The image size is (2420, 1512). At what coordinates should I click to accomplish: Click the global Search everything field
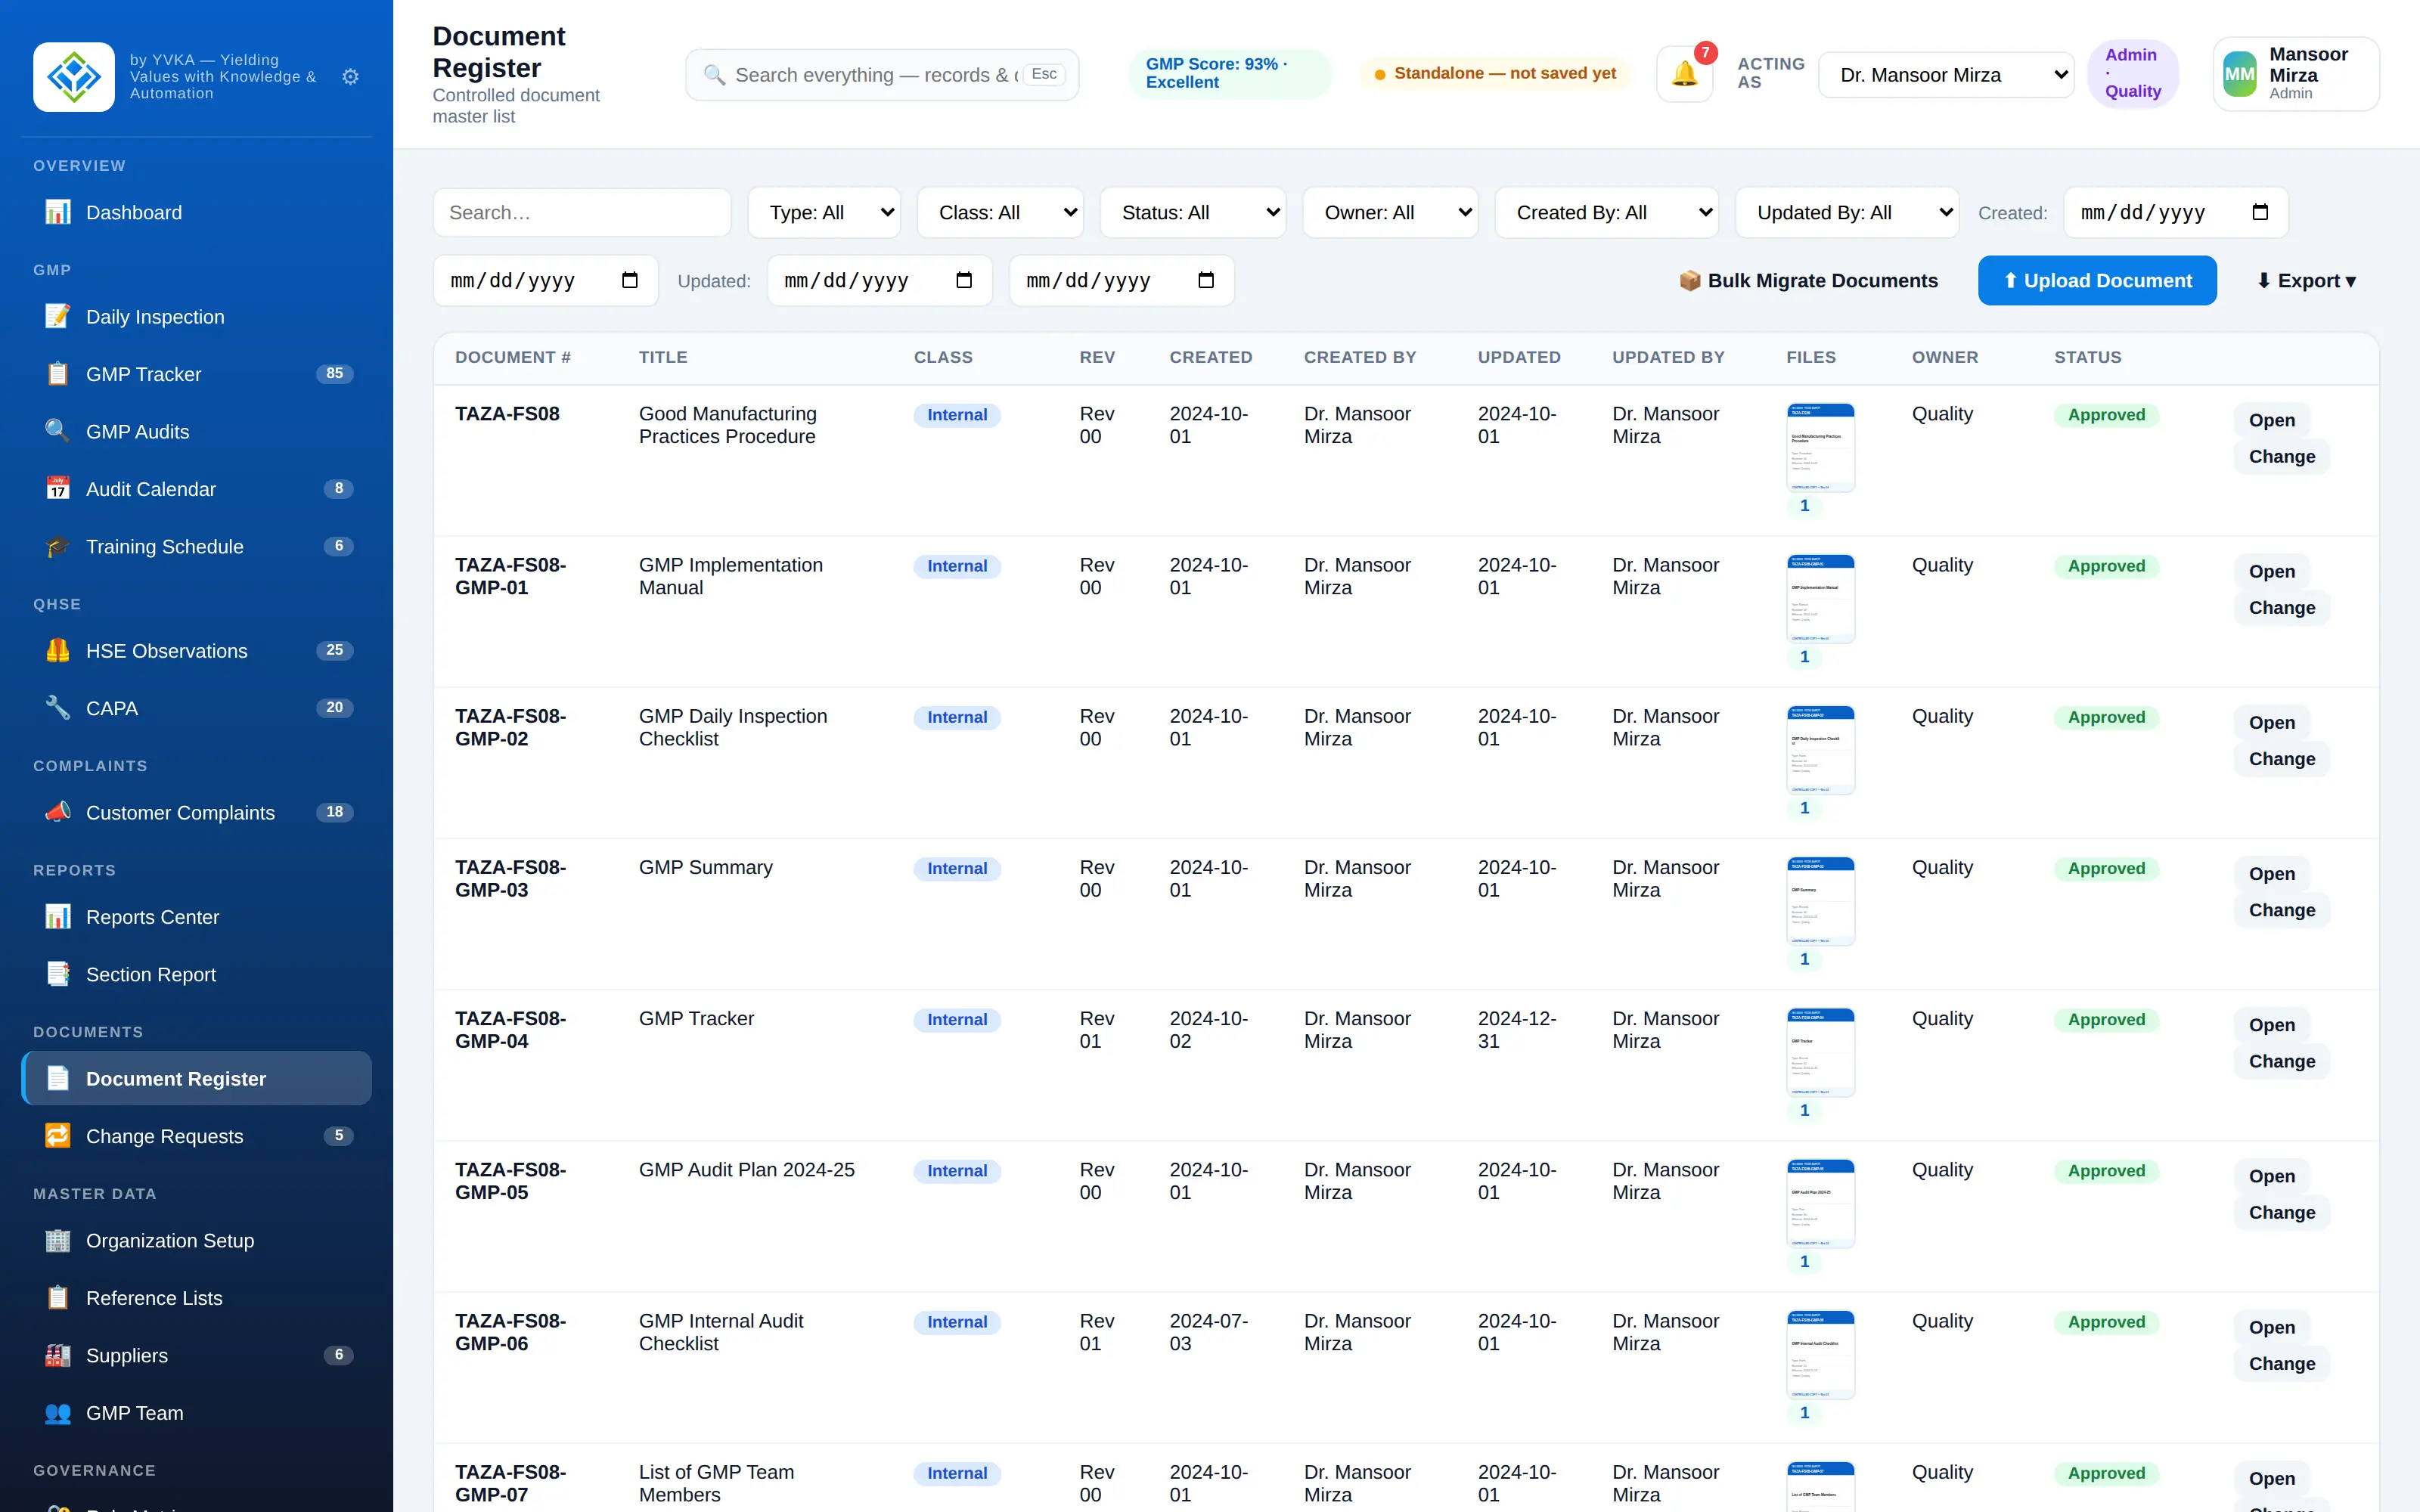[882, 75]
